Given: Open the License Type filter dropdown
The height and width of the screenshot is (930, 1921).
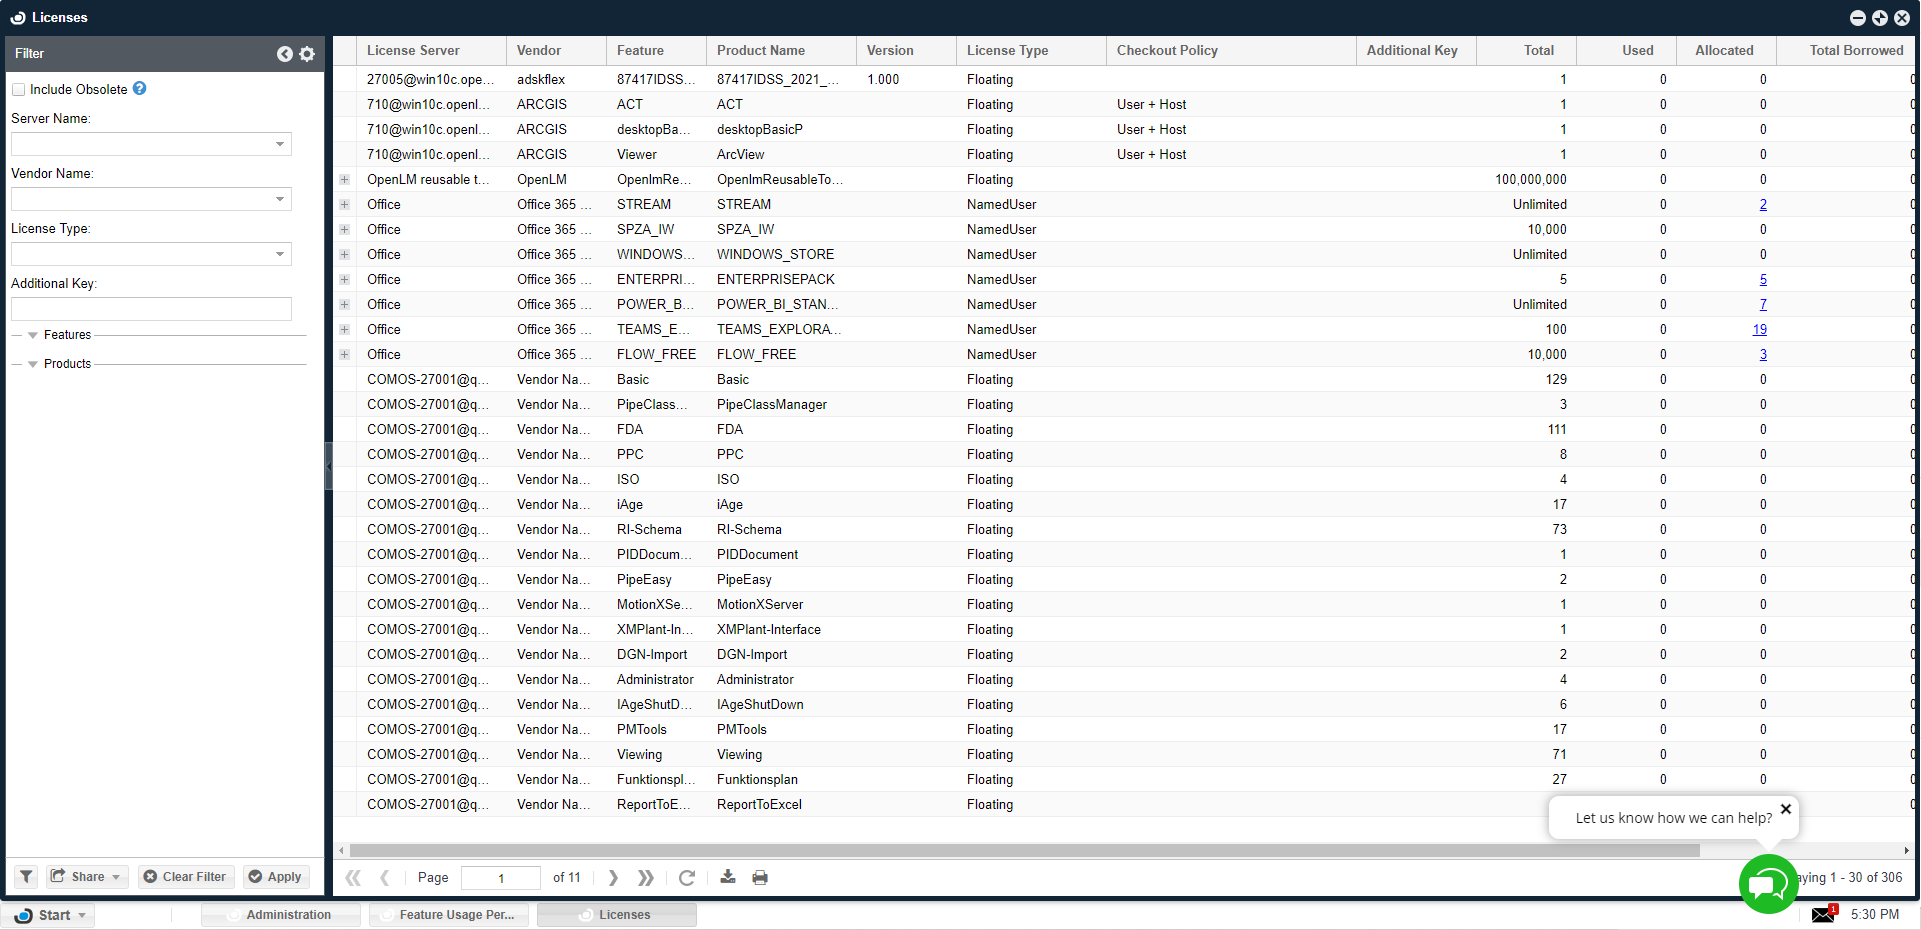Looking at the screenshot, I should (280, 254).
